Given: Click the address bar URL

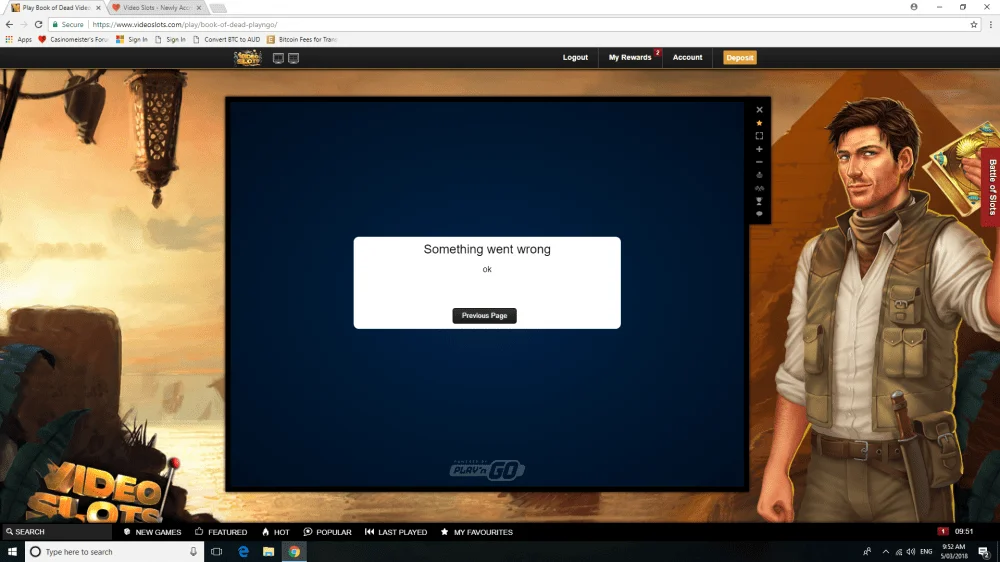Looking at the screenshot, I should pyautogui.click(x=184, y=24).
